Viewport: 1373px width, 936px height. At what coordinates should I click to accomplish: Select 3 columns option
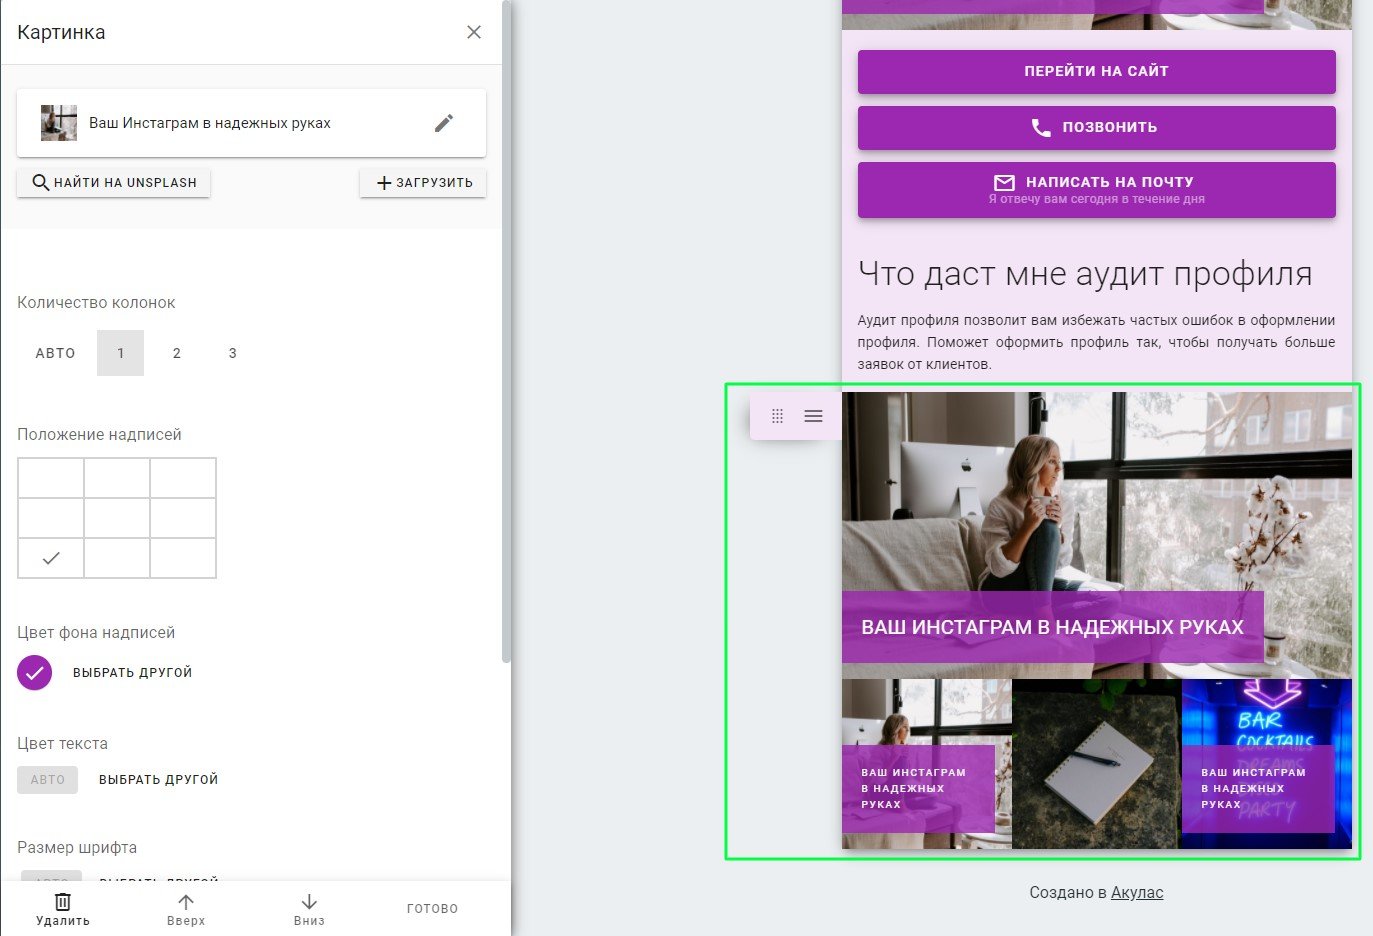point(233,353)
